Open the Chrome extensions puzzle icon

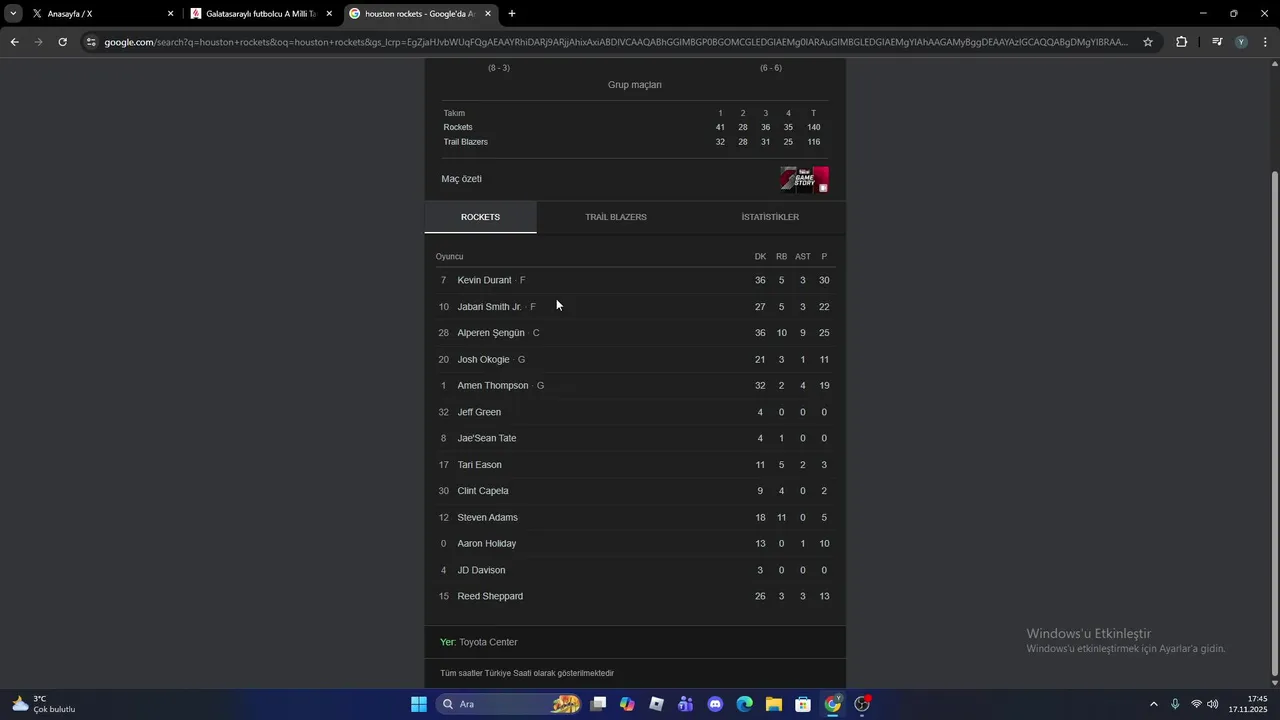1182,42
